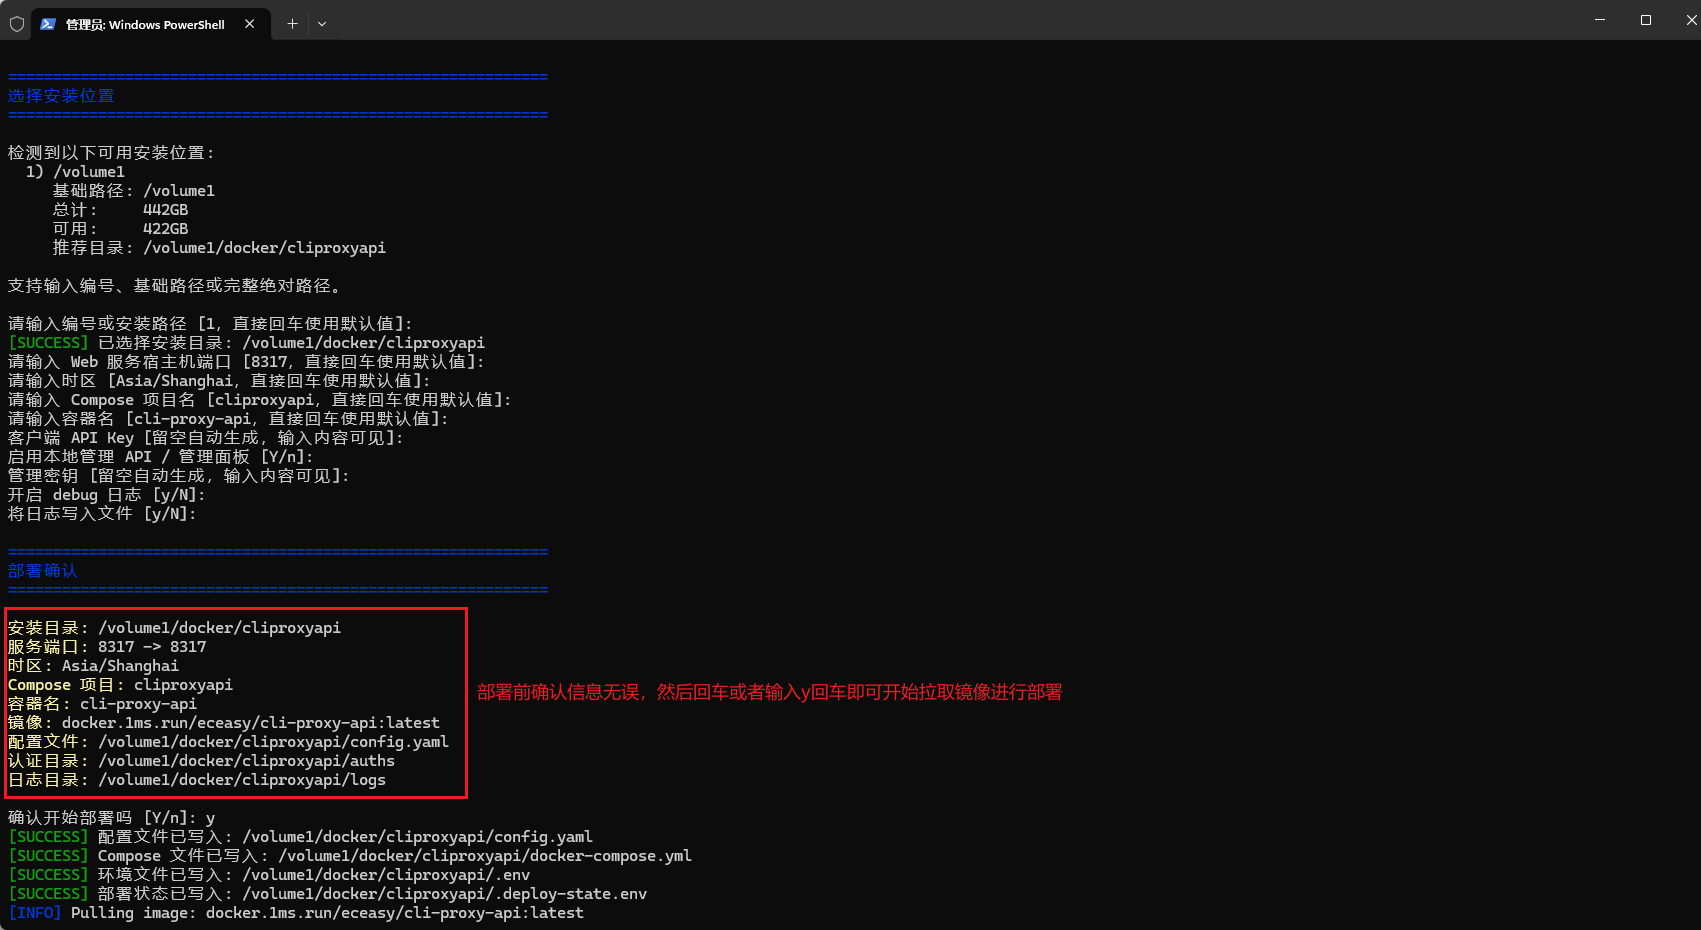Click the [INFO] Pulling image line

pos(296,913)
